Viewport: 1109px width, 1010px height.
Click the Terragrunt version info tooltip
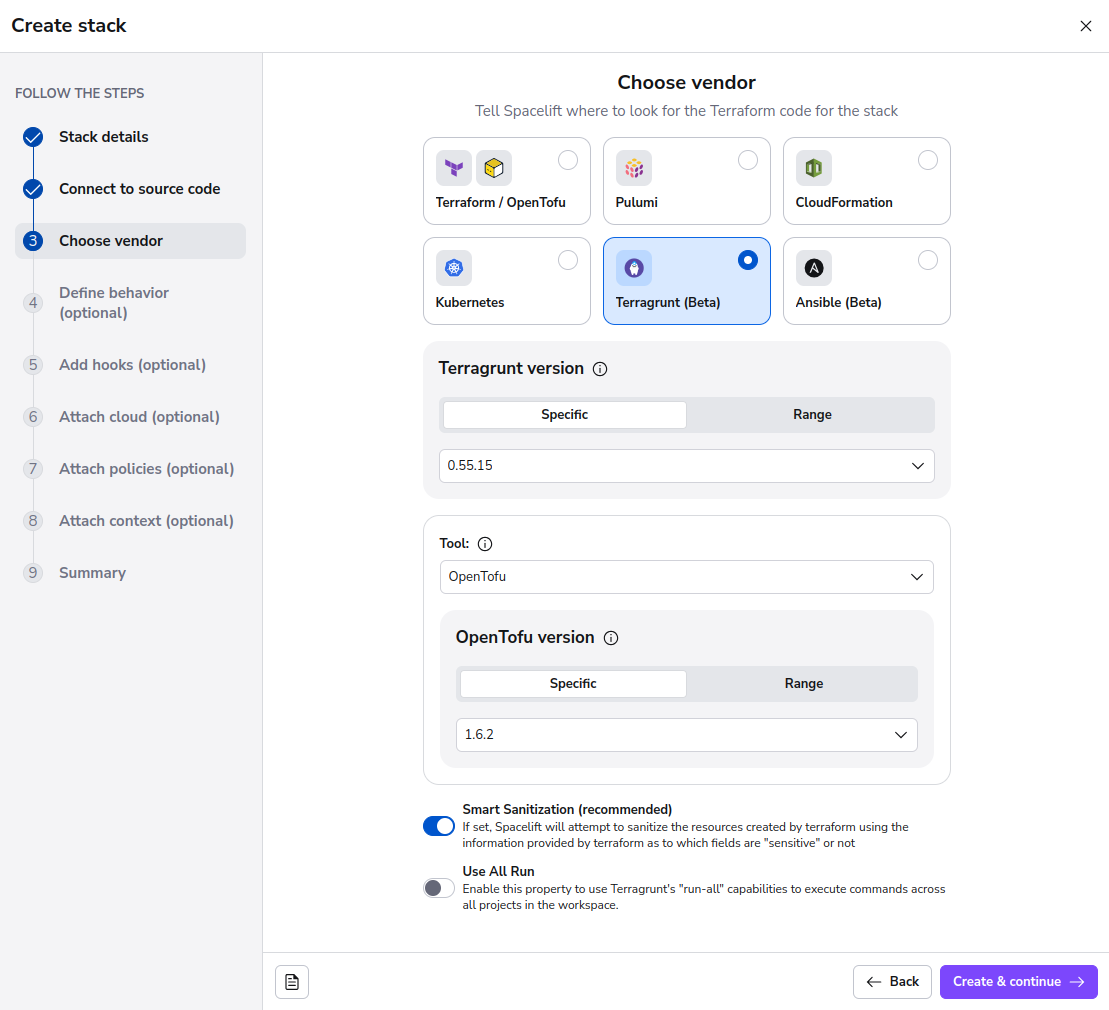[x=599, y=368]
